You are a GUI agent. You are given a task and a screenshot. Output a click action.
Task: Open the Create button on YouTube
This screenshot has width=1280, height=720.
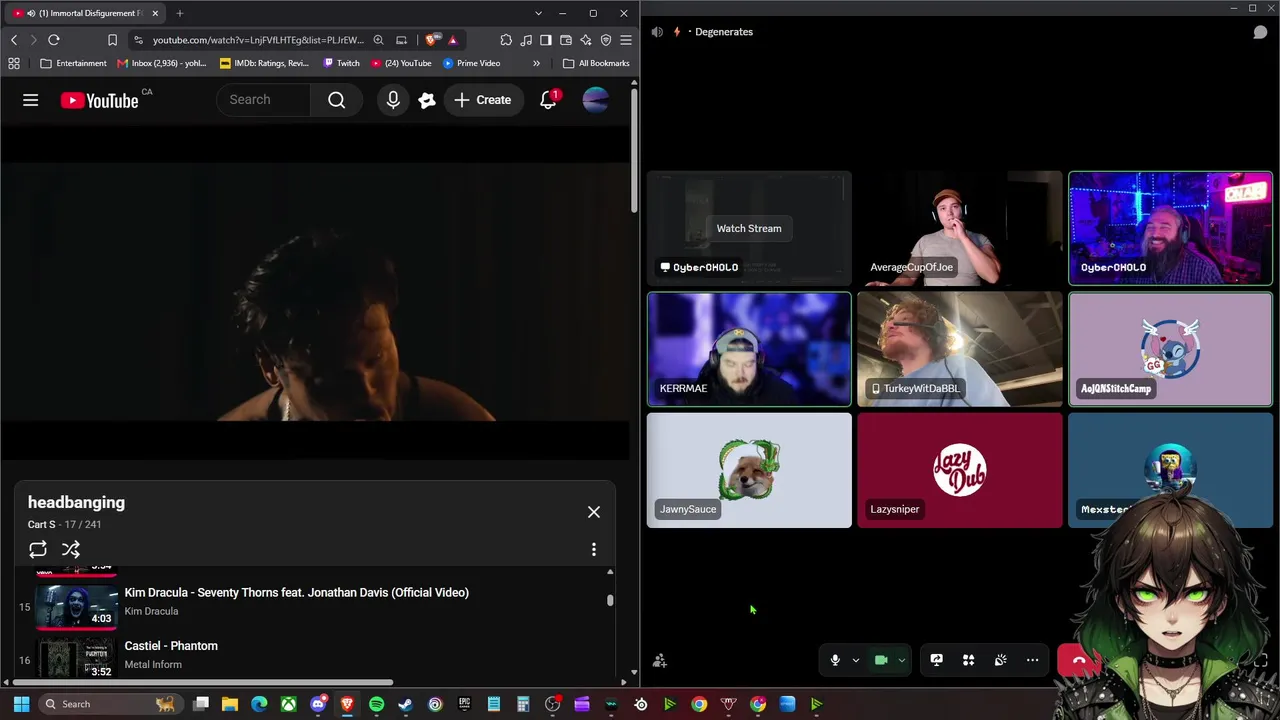[x=483, y=100]
